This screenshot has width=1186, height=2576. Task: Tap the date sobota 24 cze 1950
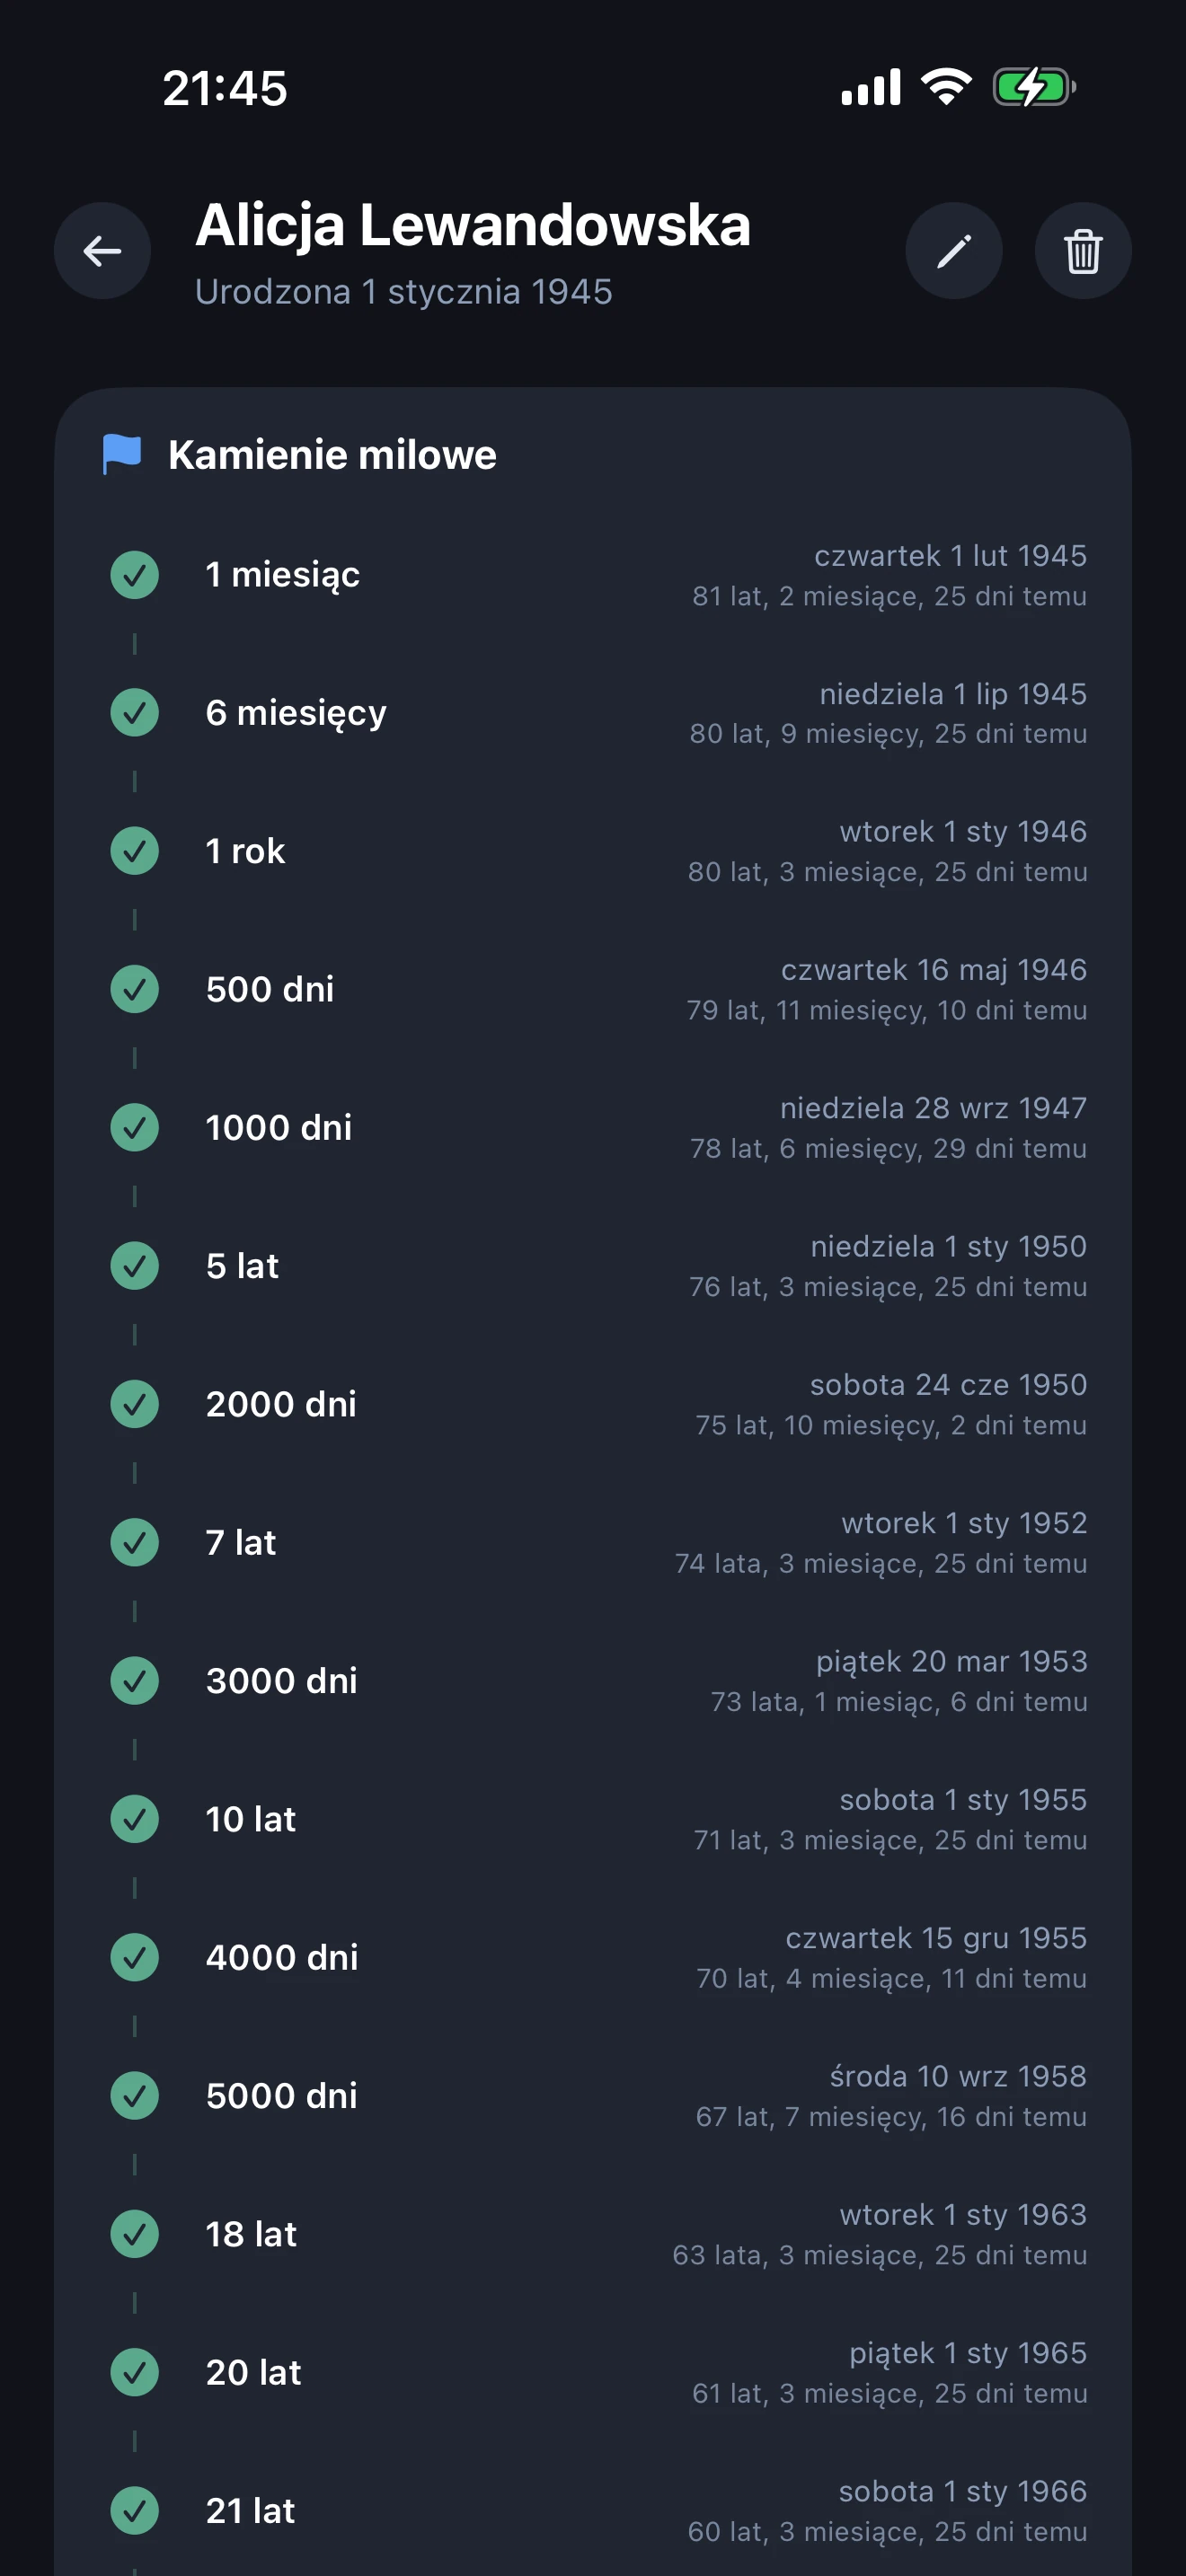(947, 1385)
